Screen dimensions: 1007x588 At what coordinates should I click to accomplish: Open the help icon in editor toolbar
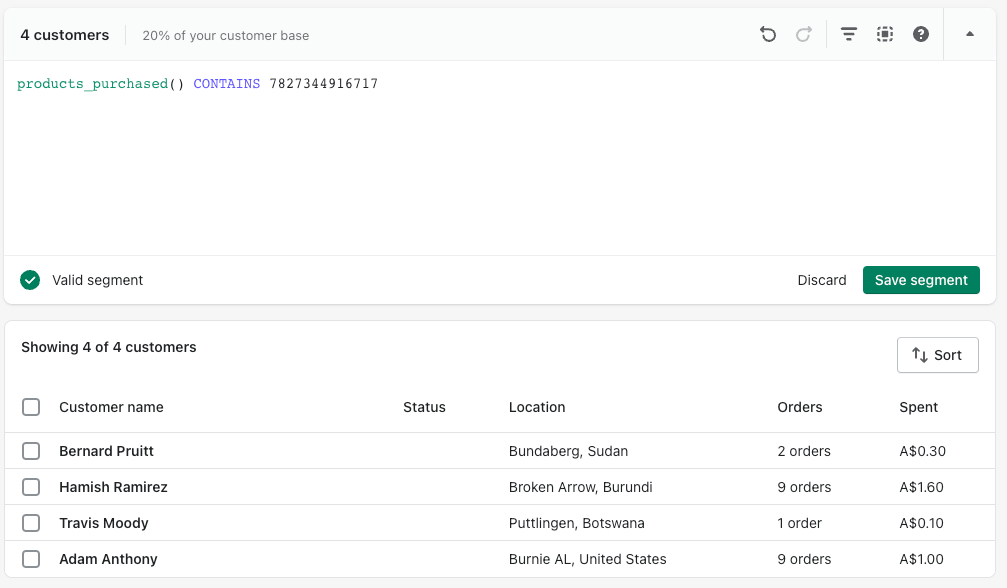click(x=920, y=34)
